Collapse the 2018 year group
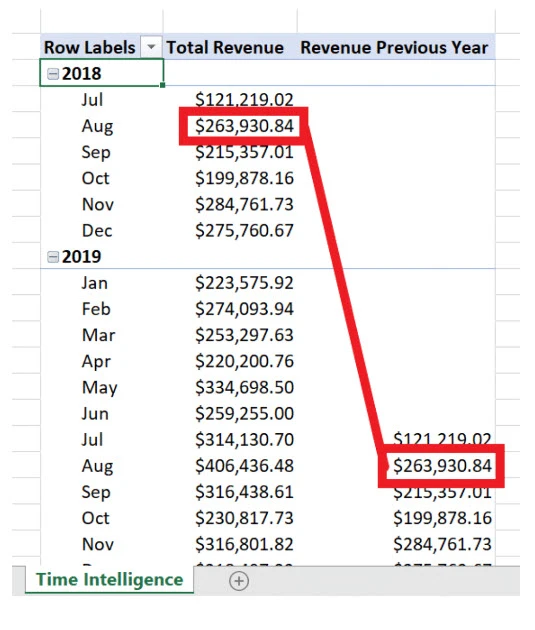535x630 pixels. [x=53, y=74]
